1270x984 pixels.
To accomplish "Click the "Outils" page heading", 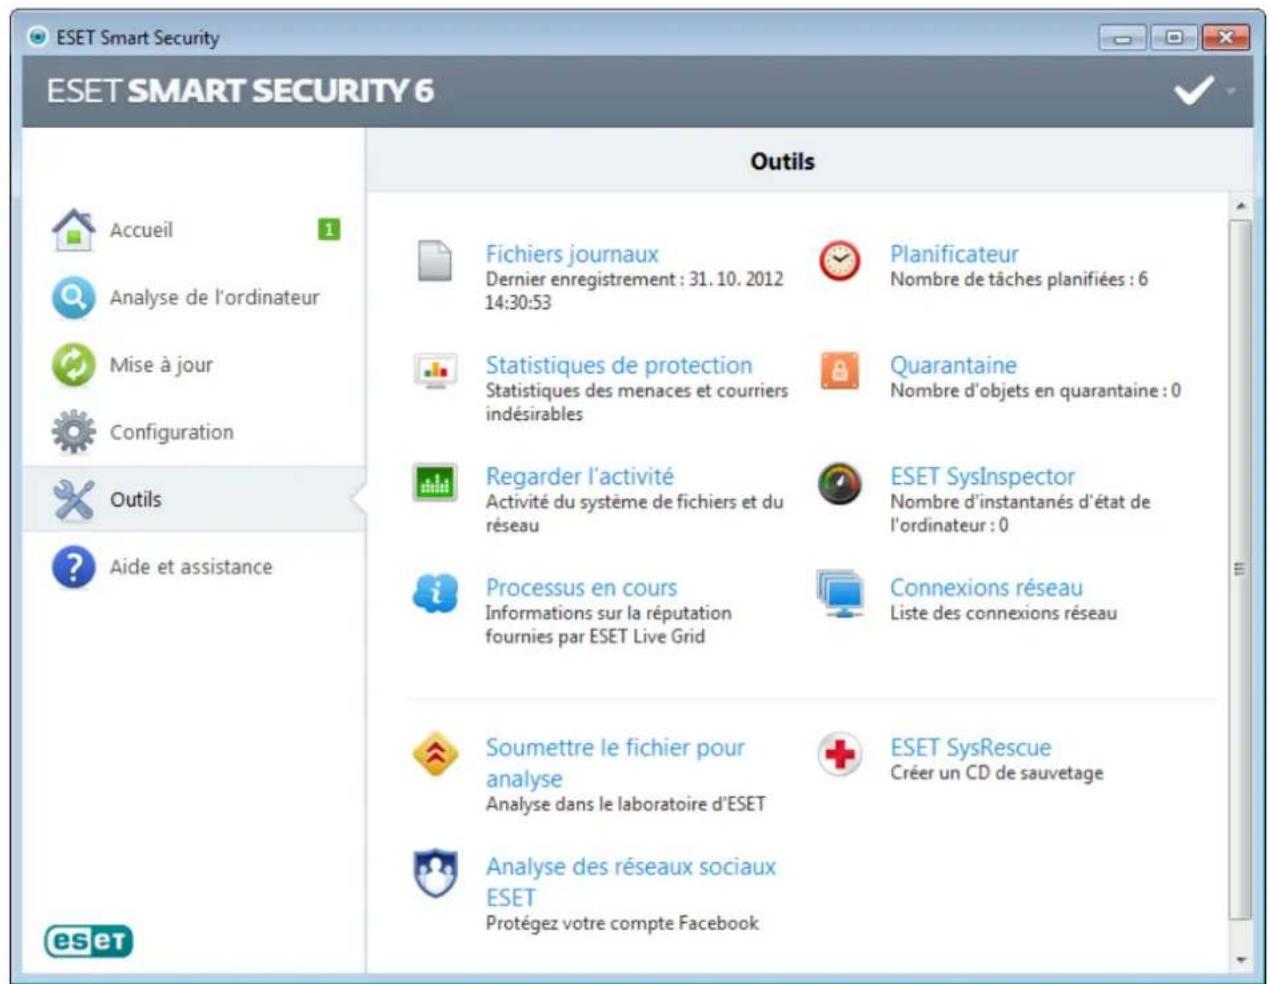I will [x=782, y=161].
